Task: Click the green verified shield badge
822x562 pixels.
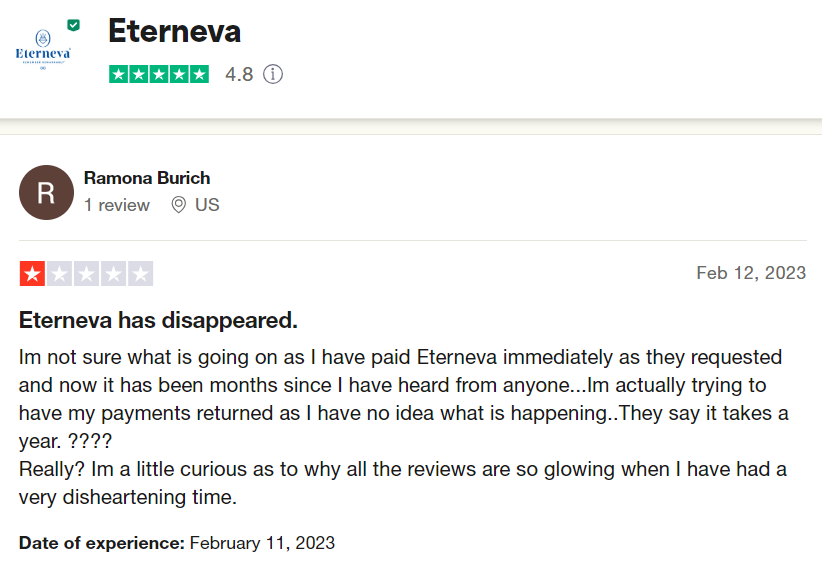Action: [73, 25]
